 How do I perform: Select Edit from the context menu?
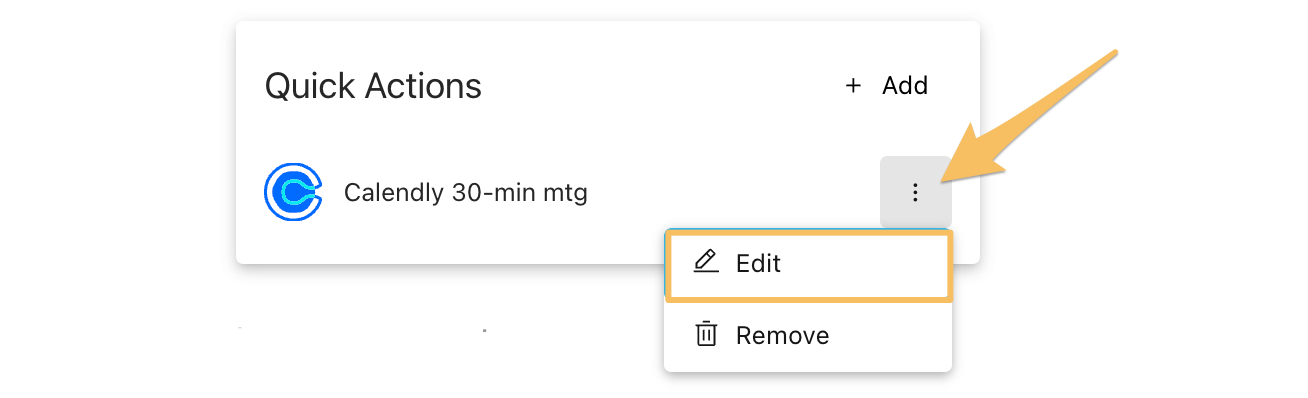coord(808,264)
